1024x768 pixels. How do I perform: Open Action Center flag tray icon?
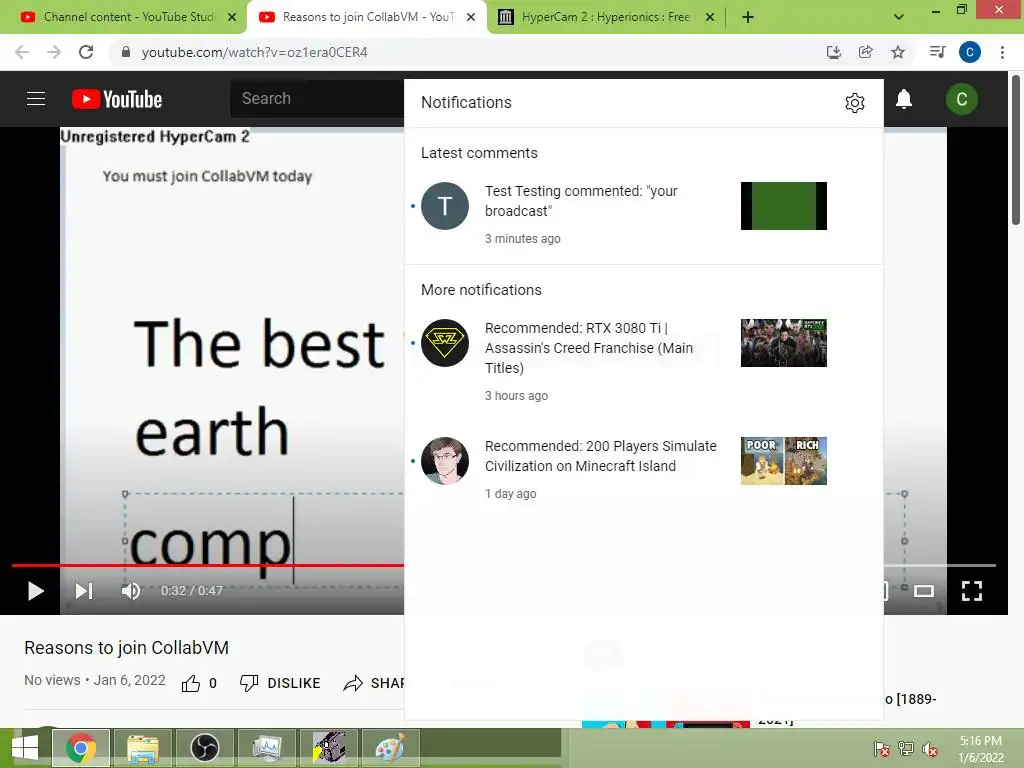[x=882, y=749]
